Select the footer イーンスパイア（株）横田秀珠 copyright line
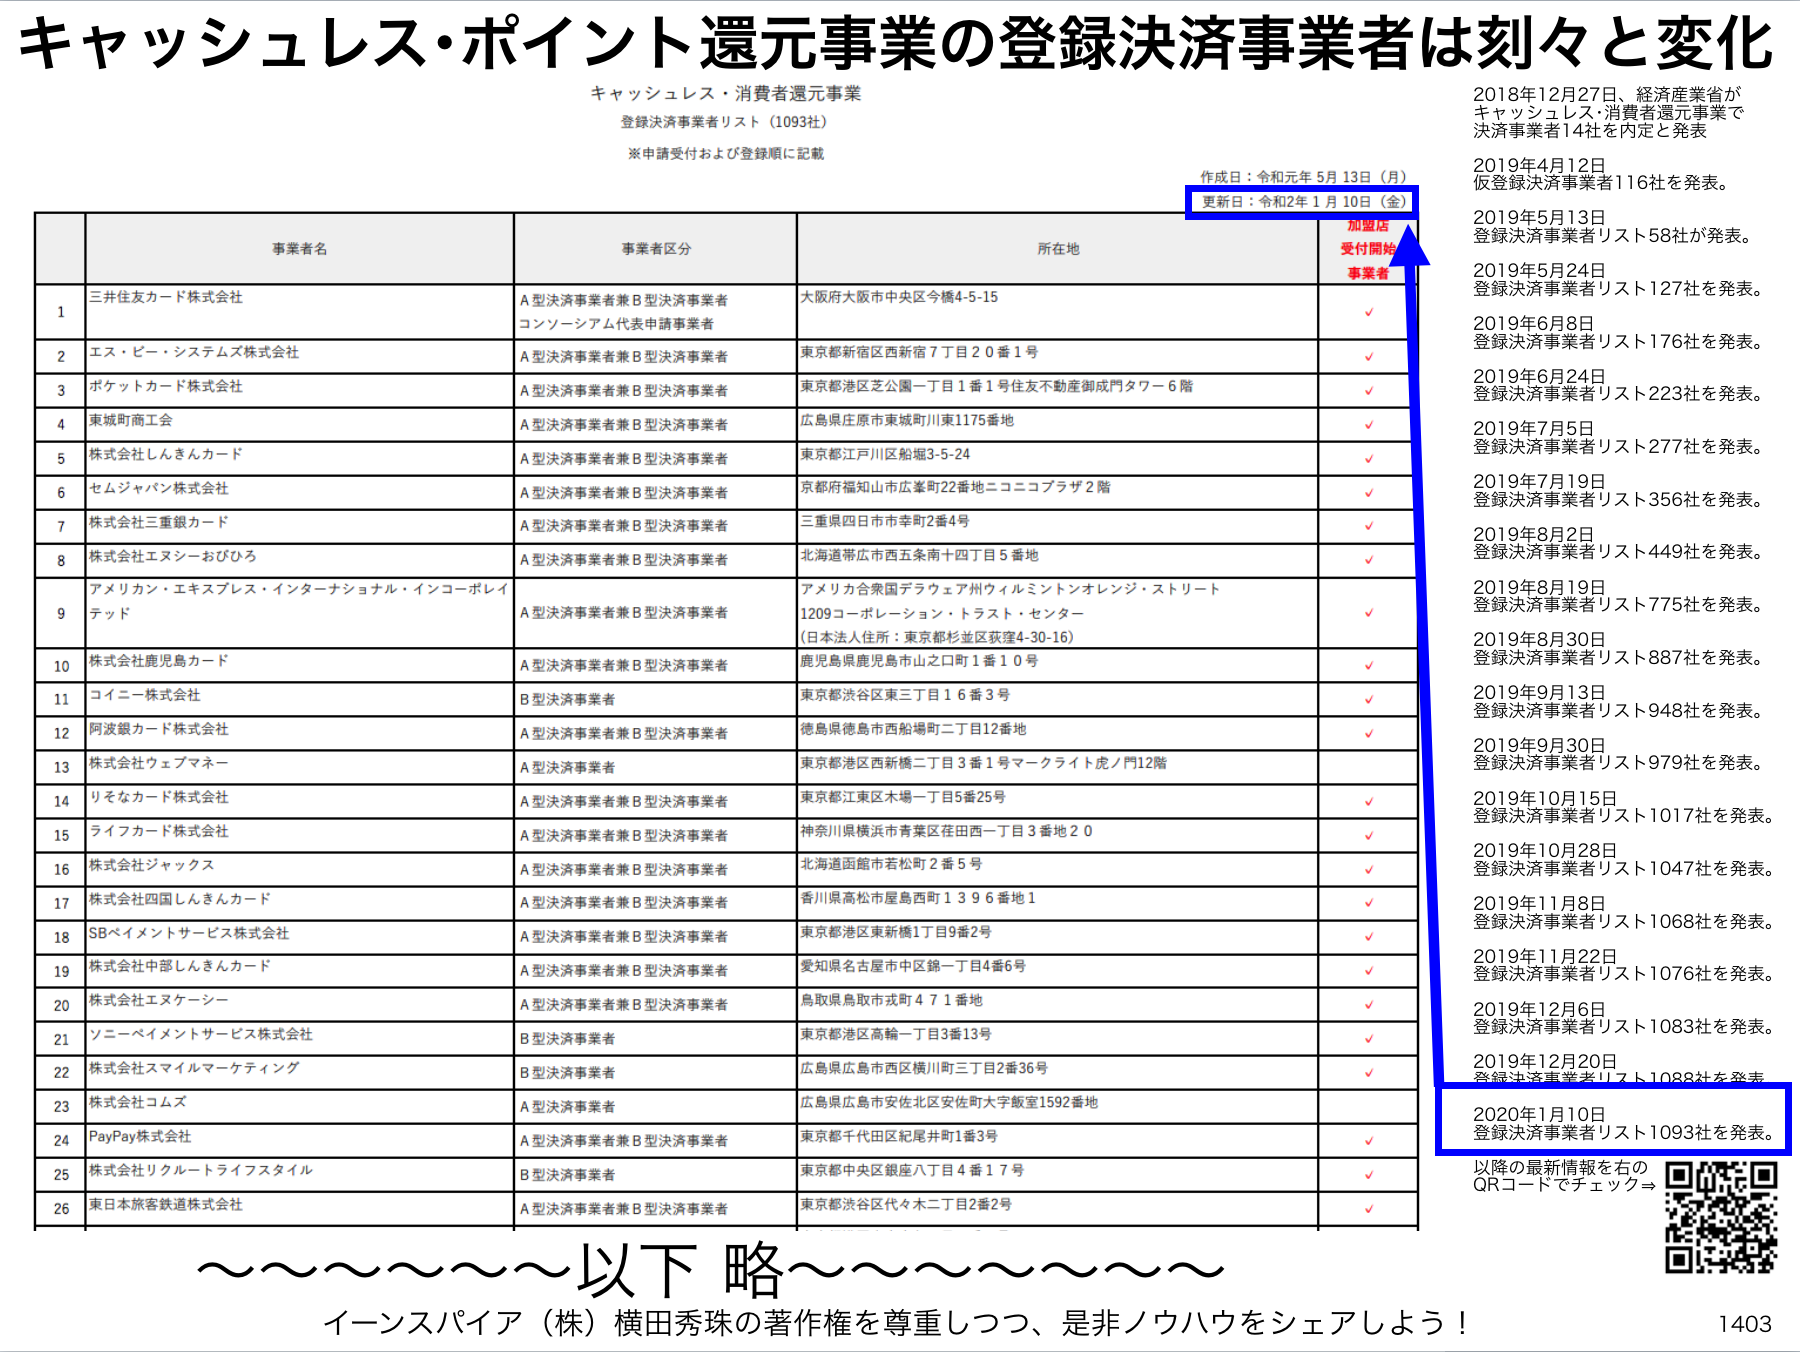This screenshot has width=1800, height=1352. [x=896, y=1323]
